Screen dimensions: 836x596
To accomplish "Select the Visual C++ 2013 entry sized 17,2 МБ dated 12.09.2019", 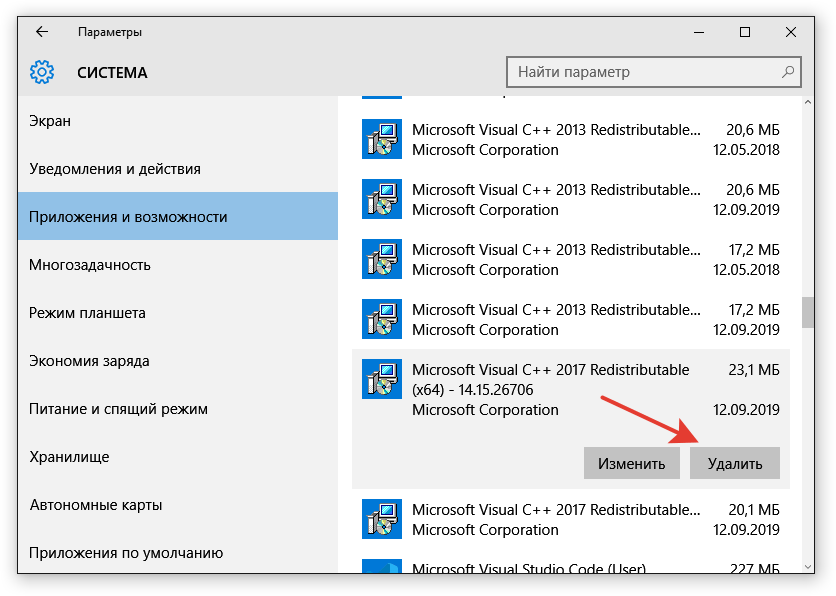I will [570, 319].
